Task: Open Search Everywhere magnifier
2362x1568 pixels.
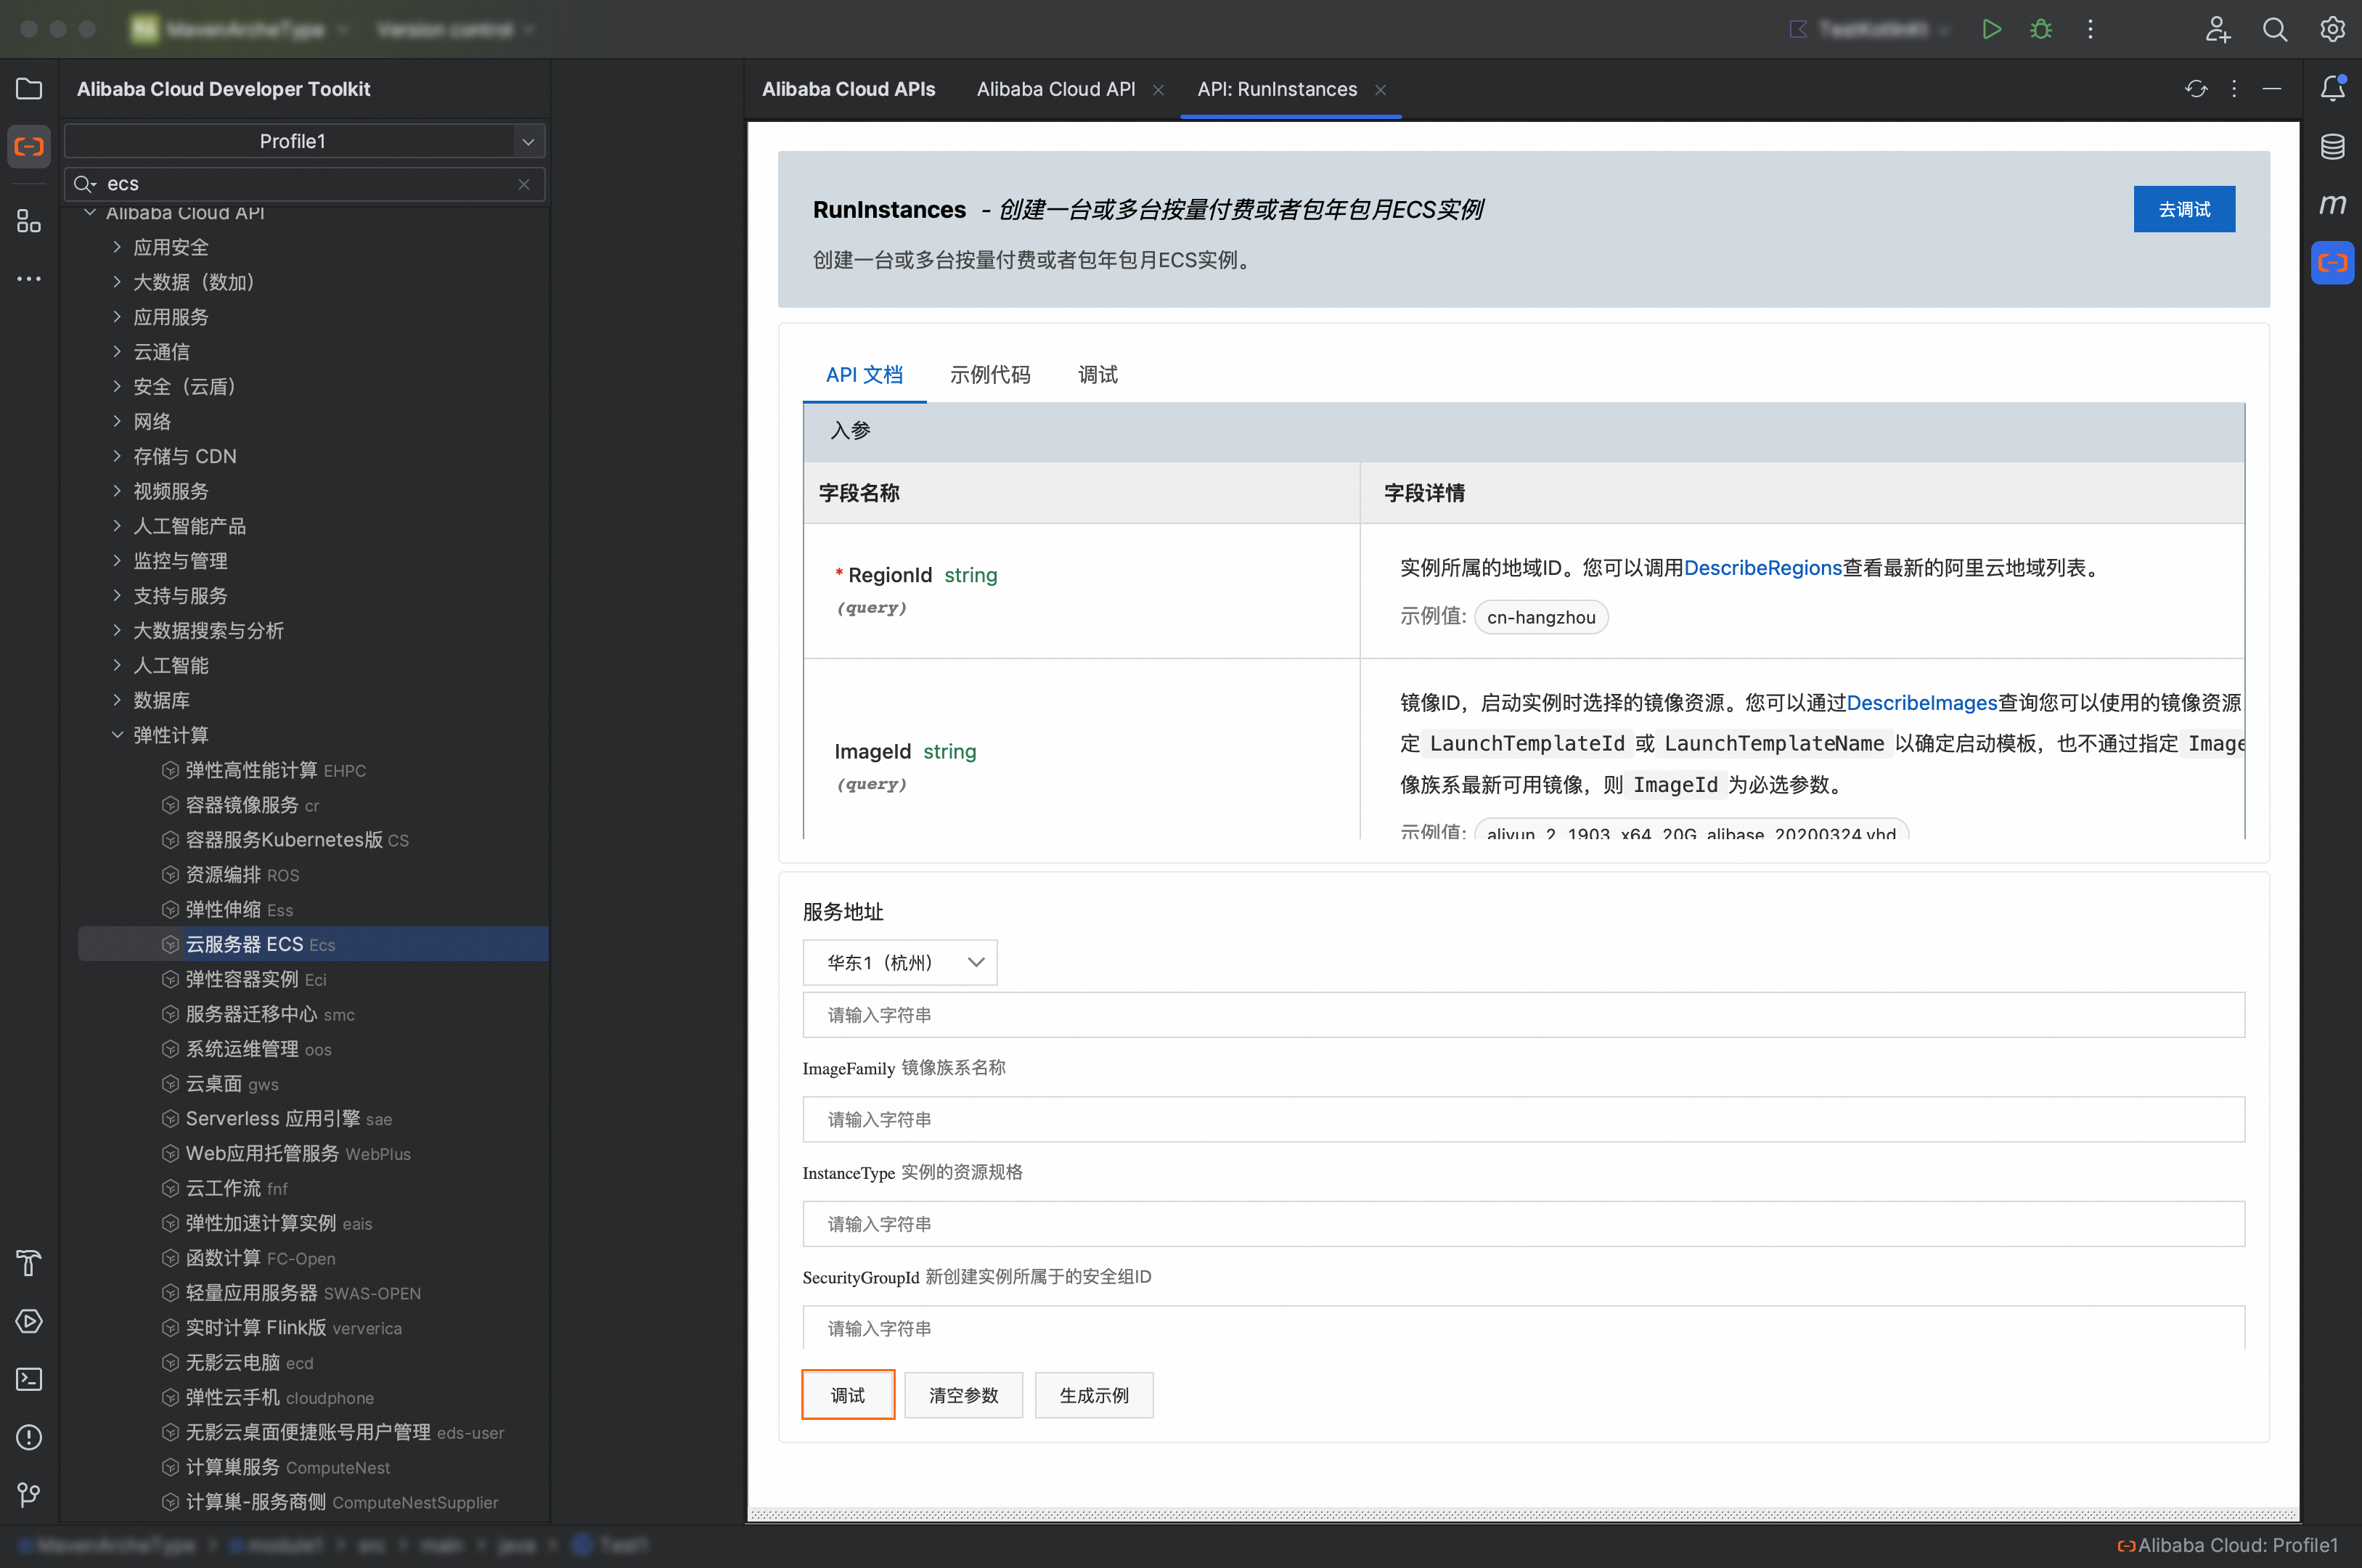Action: click(2275, 29)
